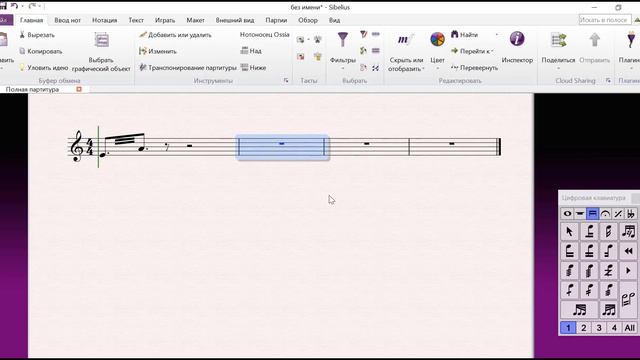Click the Hide or Show 'mf' icon
This screenshot has width=640, height=360.
(405, 40)
